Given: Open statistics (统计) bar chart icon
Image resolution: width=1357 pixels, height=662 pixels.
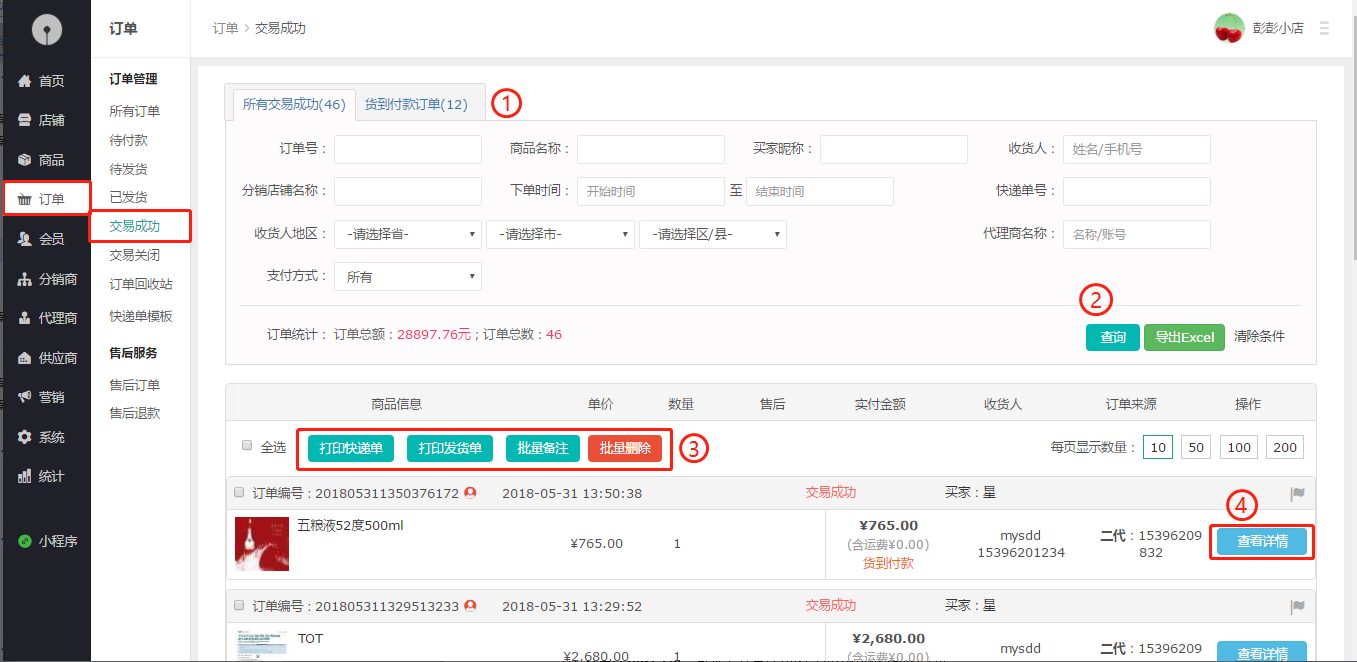Looking at the screenshot, I should click(x=25, y=476).
